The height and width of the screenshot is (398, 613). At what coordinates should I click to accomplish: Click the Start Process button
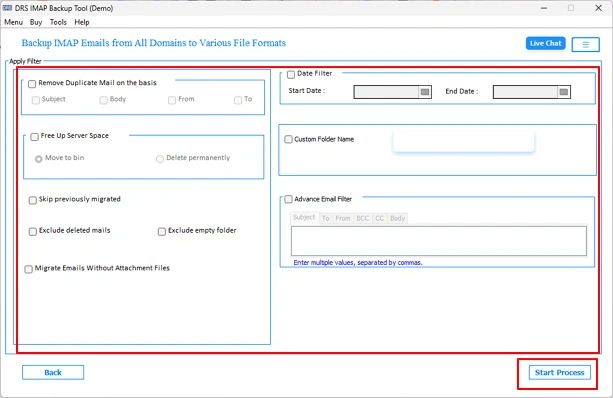pos(559,373)
